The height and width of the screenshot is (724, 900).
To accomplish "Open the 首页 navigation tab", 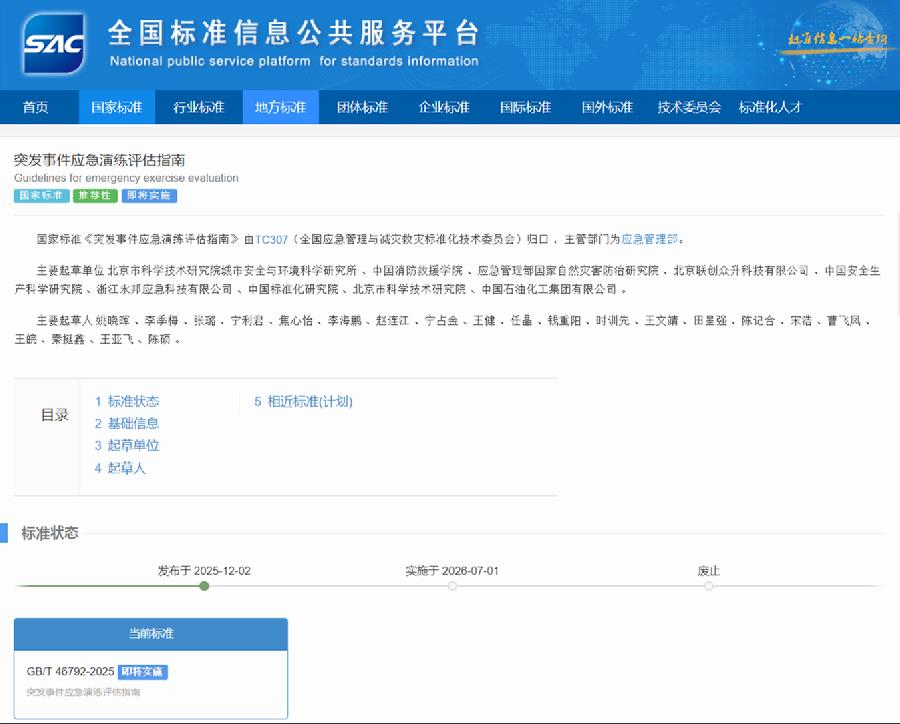I will tap(38, 107).
